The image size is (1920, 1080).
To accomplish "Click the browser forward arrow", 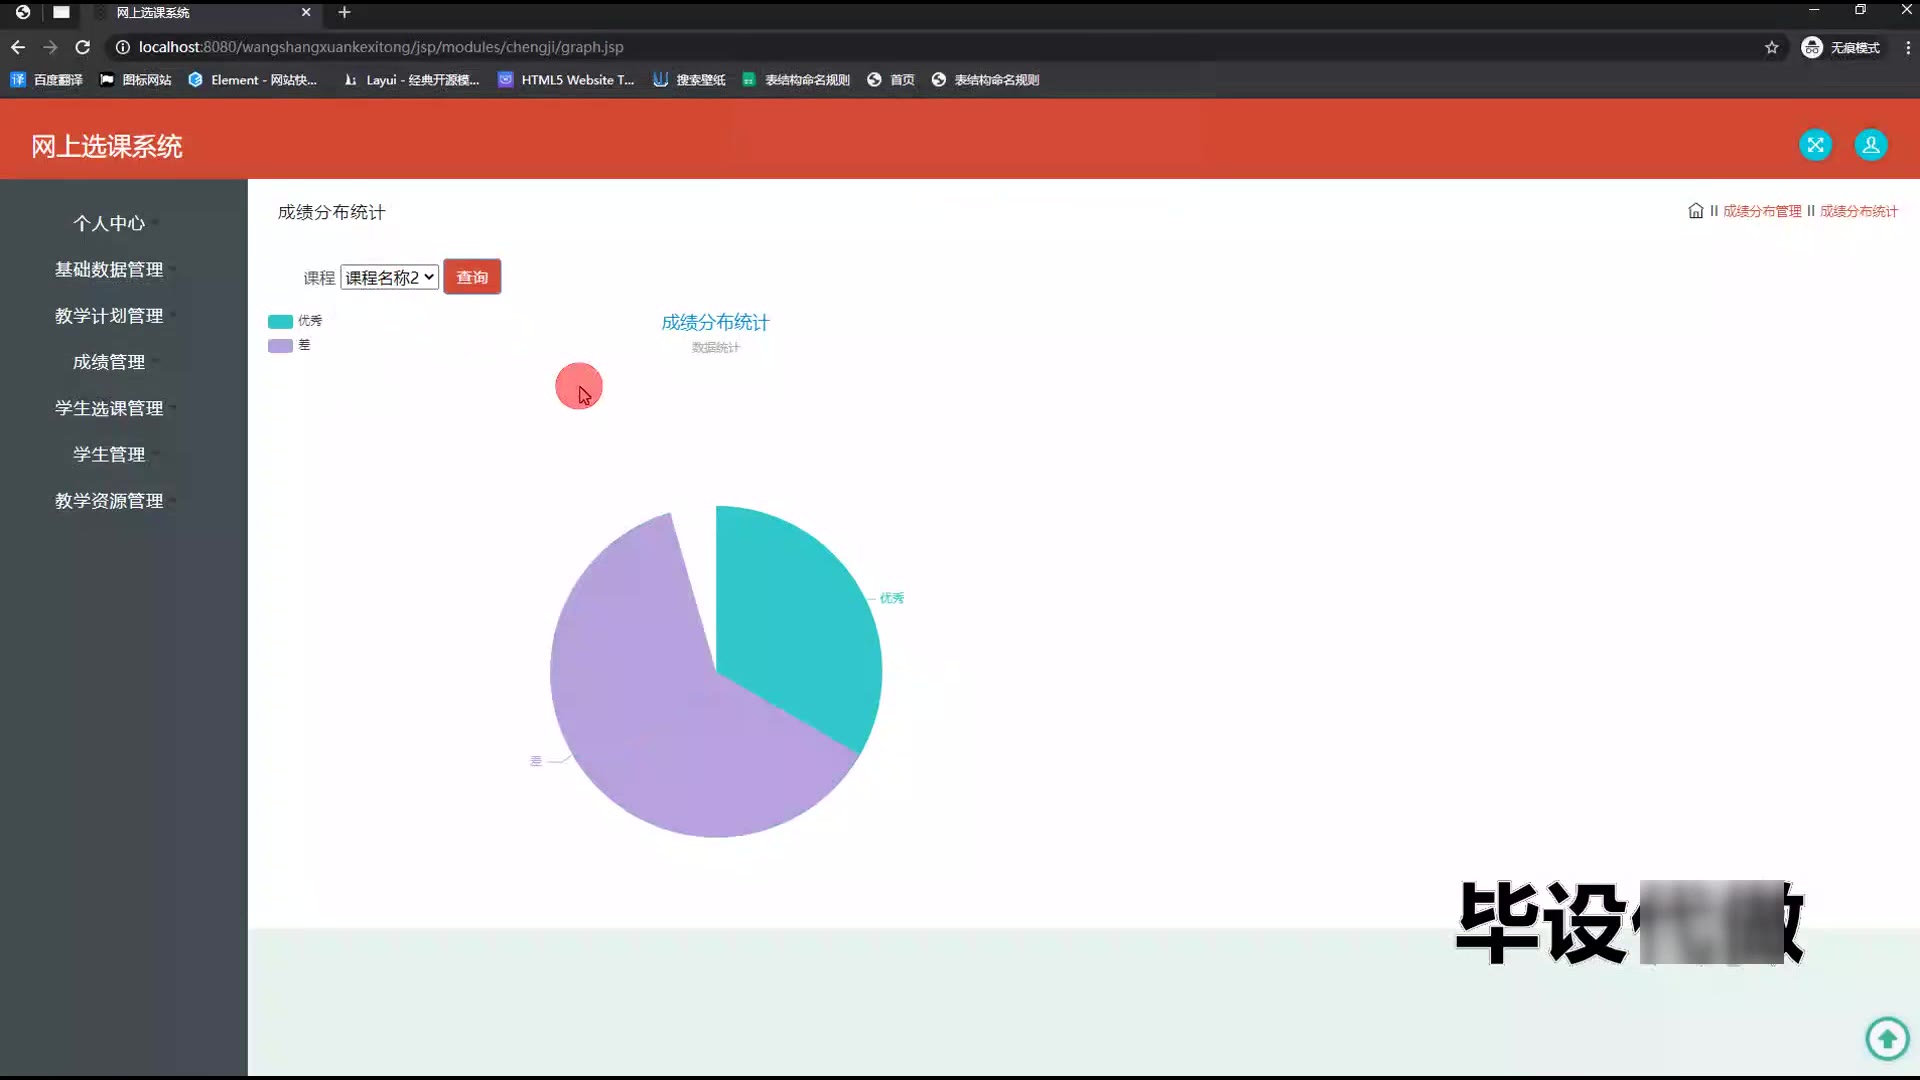I will click(50, 47).
